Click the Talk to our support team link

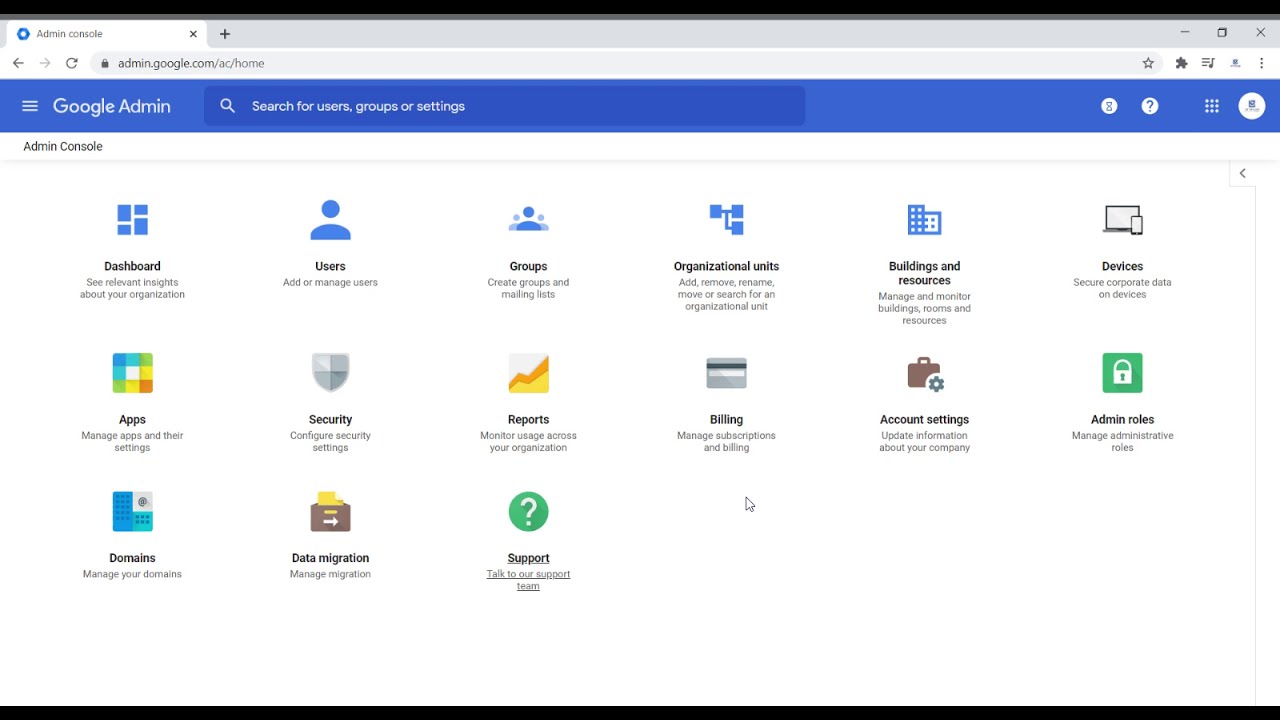coord(528,580)
